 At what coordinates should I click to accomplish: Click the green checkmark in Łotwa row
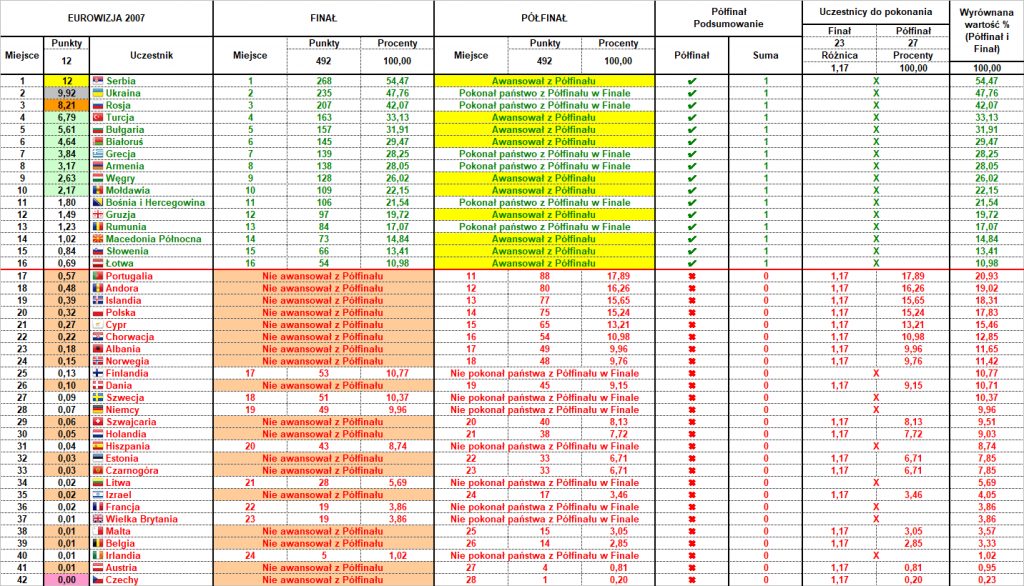coord(692,263)
